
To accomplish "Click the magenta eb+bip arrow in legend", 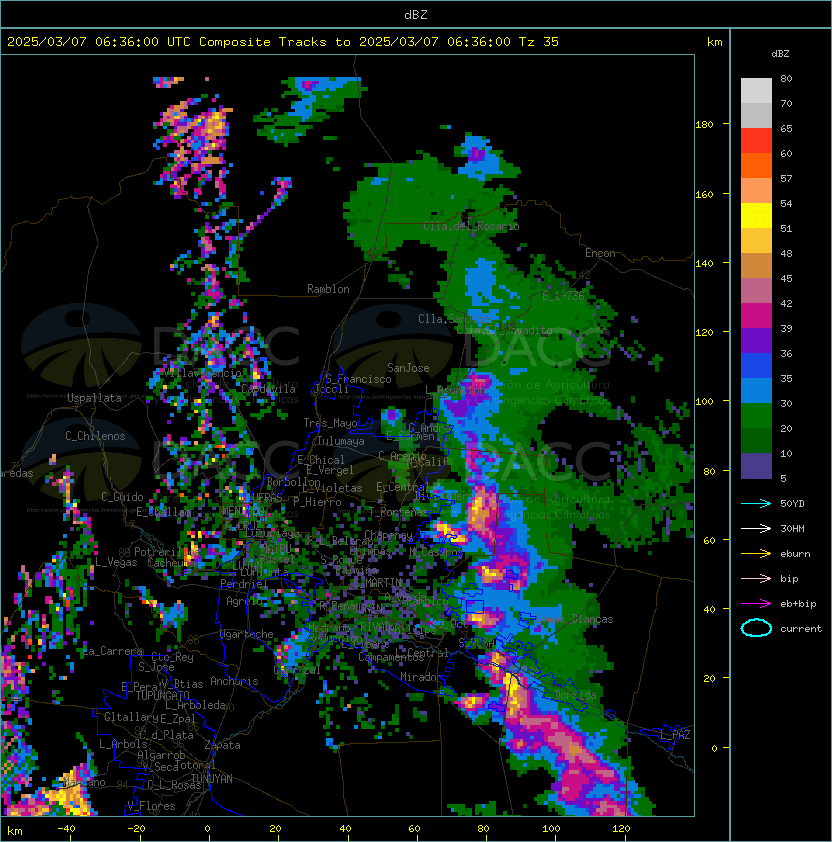I will pos(756,604).
